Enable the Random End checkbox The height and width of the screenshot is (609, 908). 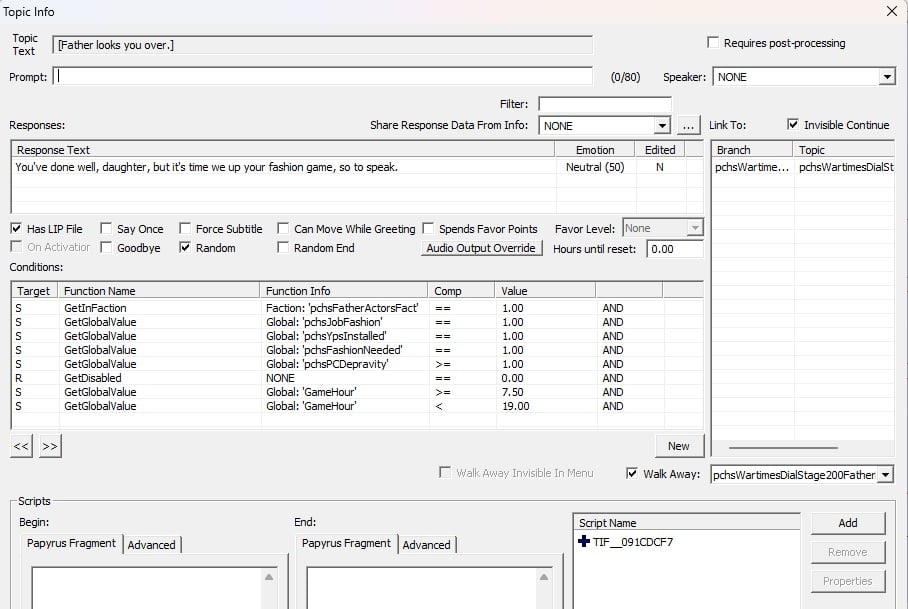point(283,248)
